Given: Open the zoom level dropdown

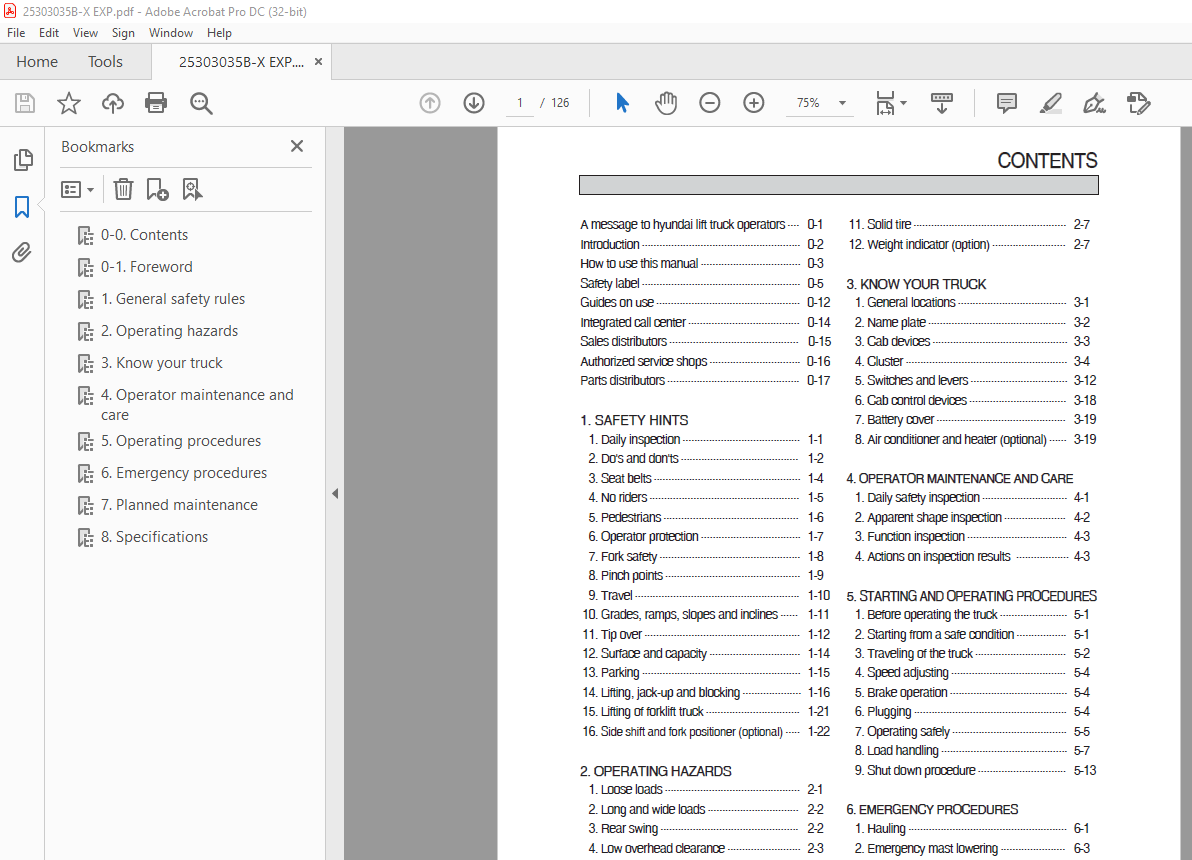Looking at the screenshot, I should coord(842,103).
